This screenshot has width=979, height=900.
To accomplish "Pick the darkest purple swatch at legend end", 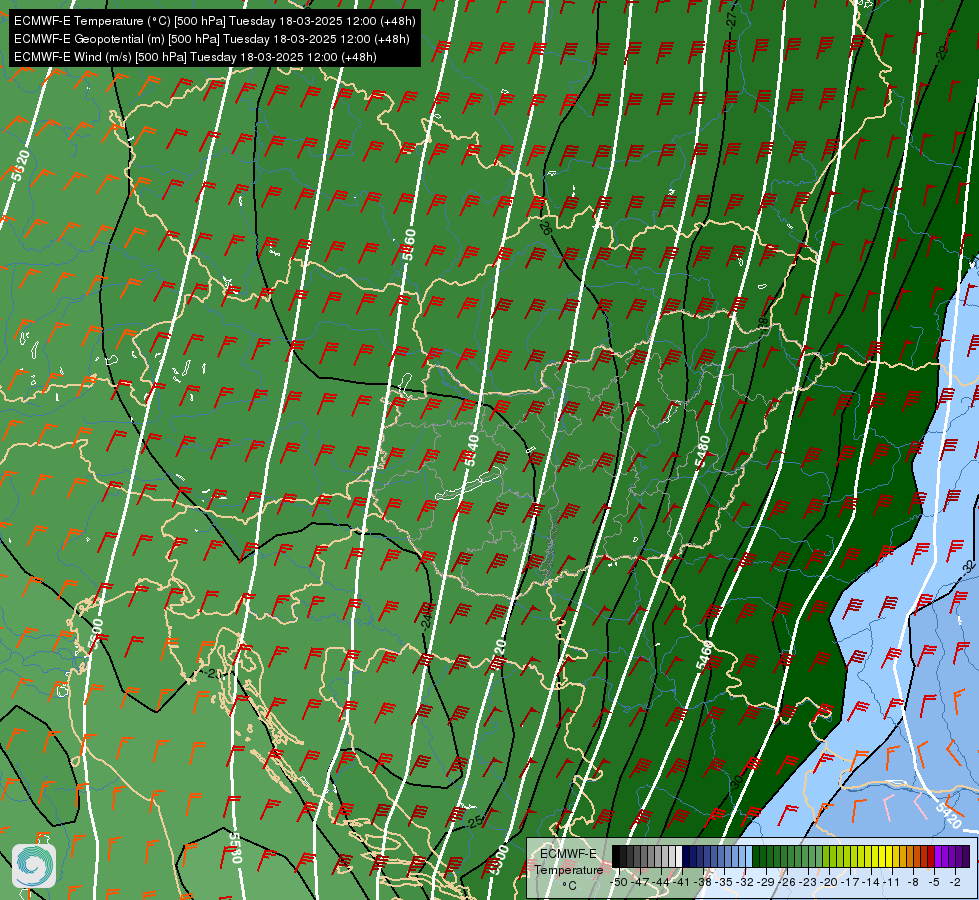I will (966, 856).
